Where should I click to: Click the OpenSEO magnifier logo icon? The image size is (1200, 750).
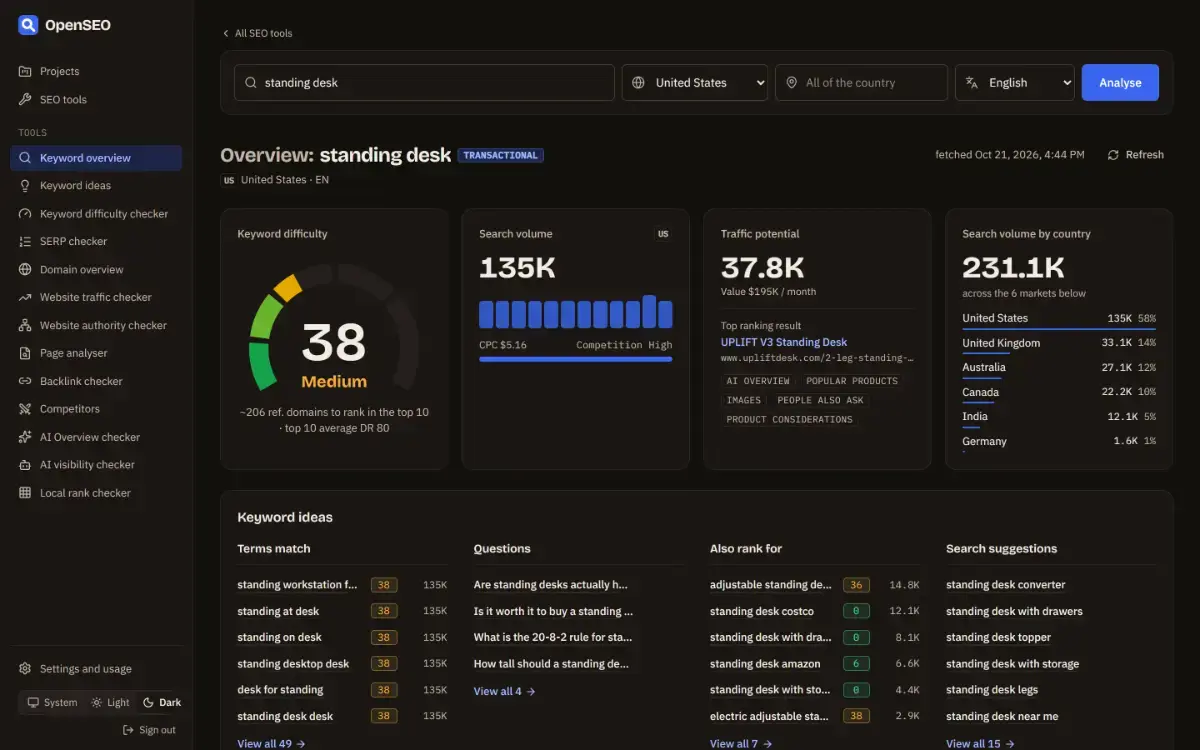pyautogui.click(x=28, y=25)
